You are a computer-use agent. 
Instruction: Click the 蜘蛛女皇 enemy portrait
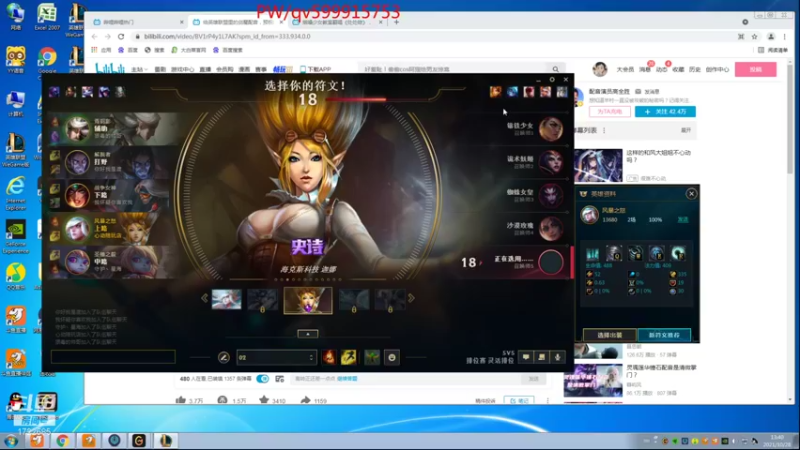point(551,195)
